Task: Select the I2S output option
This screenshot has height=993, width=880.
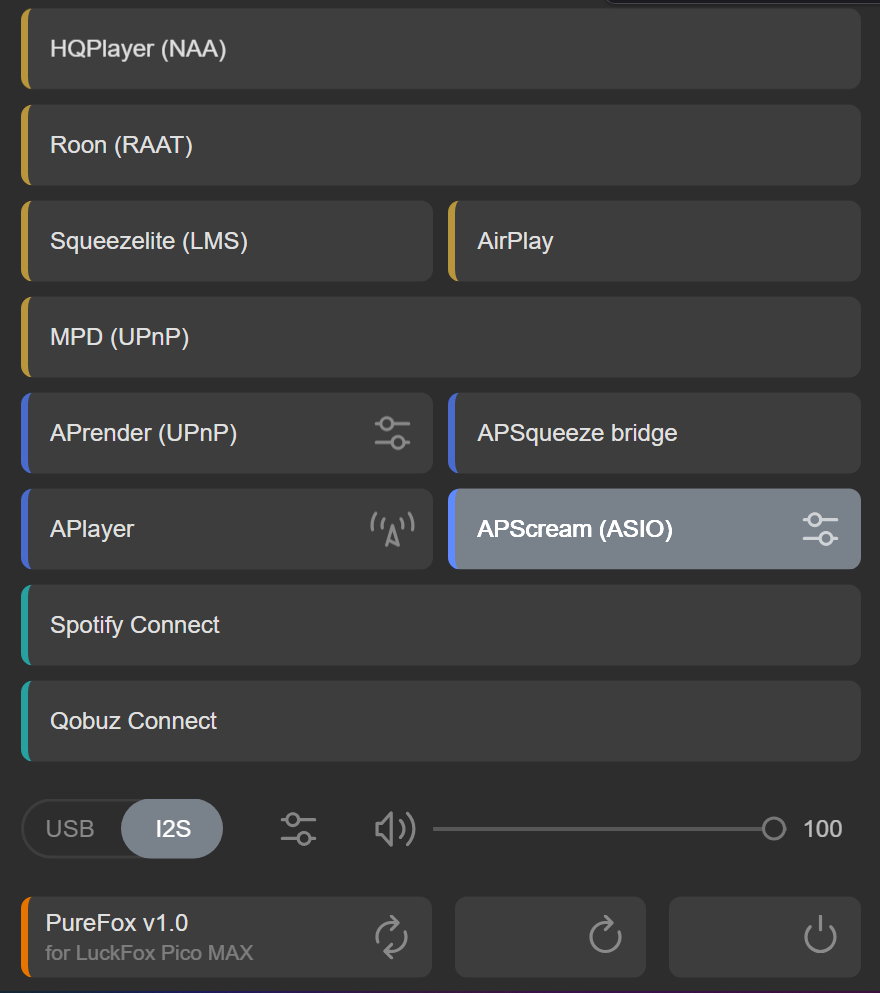Action: pos(172,829)
